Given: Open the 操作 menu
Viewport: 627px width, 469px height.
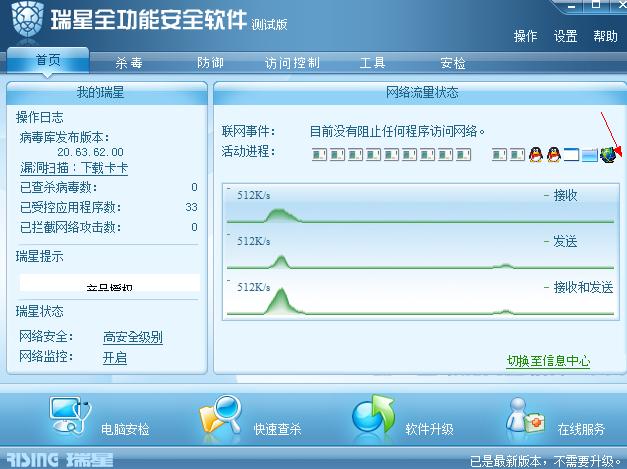Looking at the screenshot, I should click(525, 36).
